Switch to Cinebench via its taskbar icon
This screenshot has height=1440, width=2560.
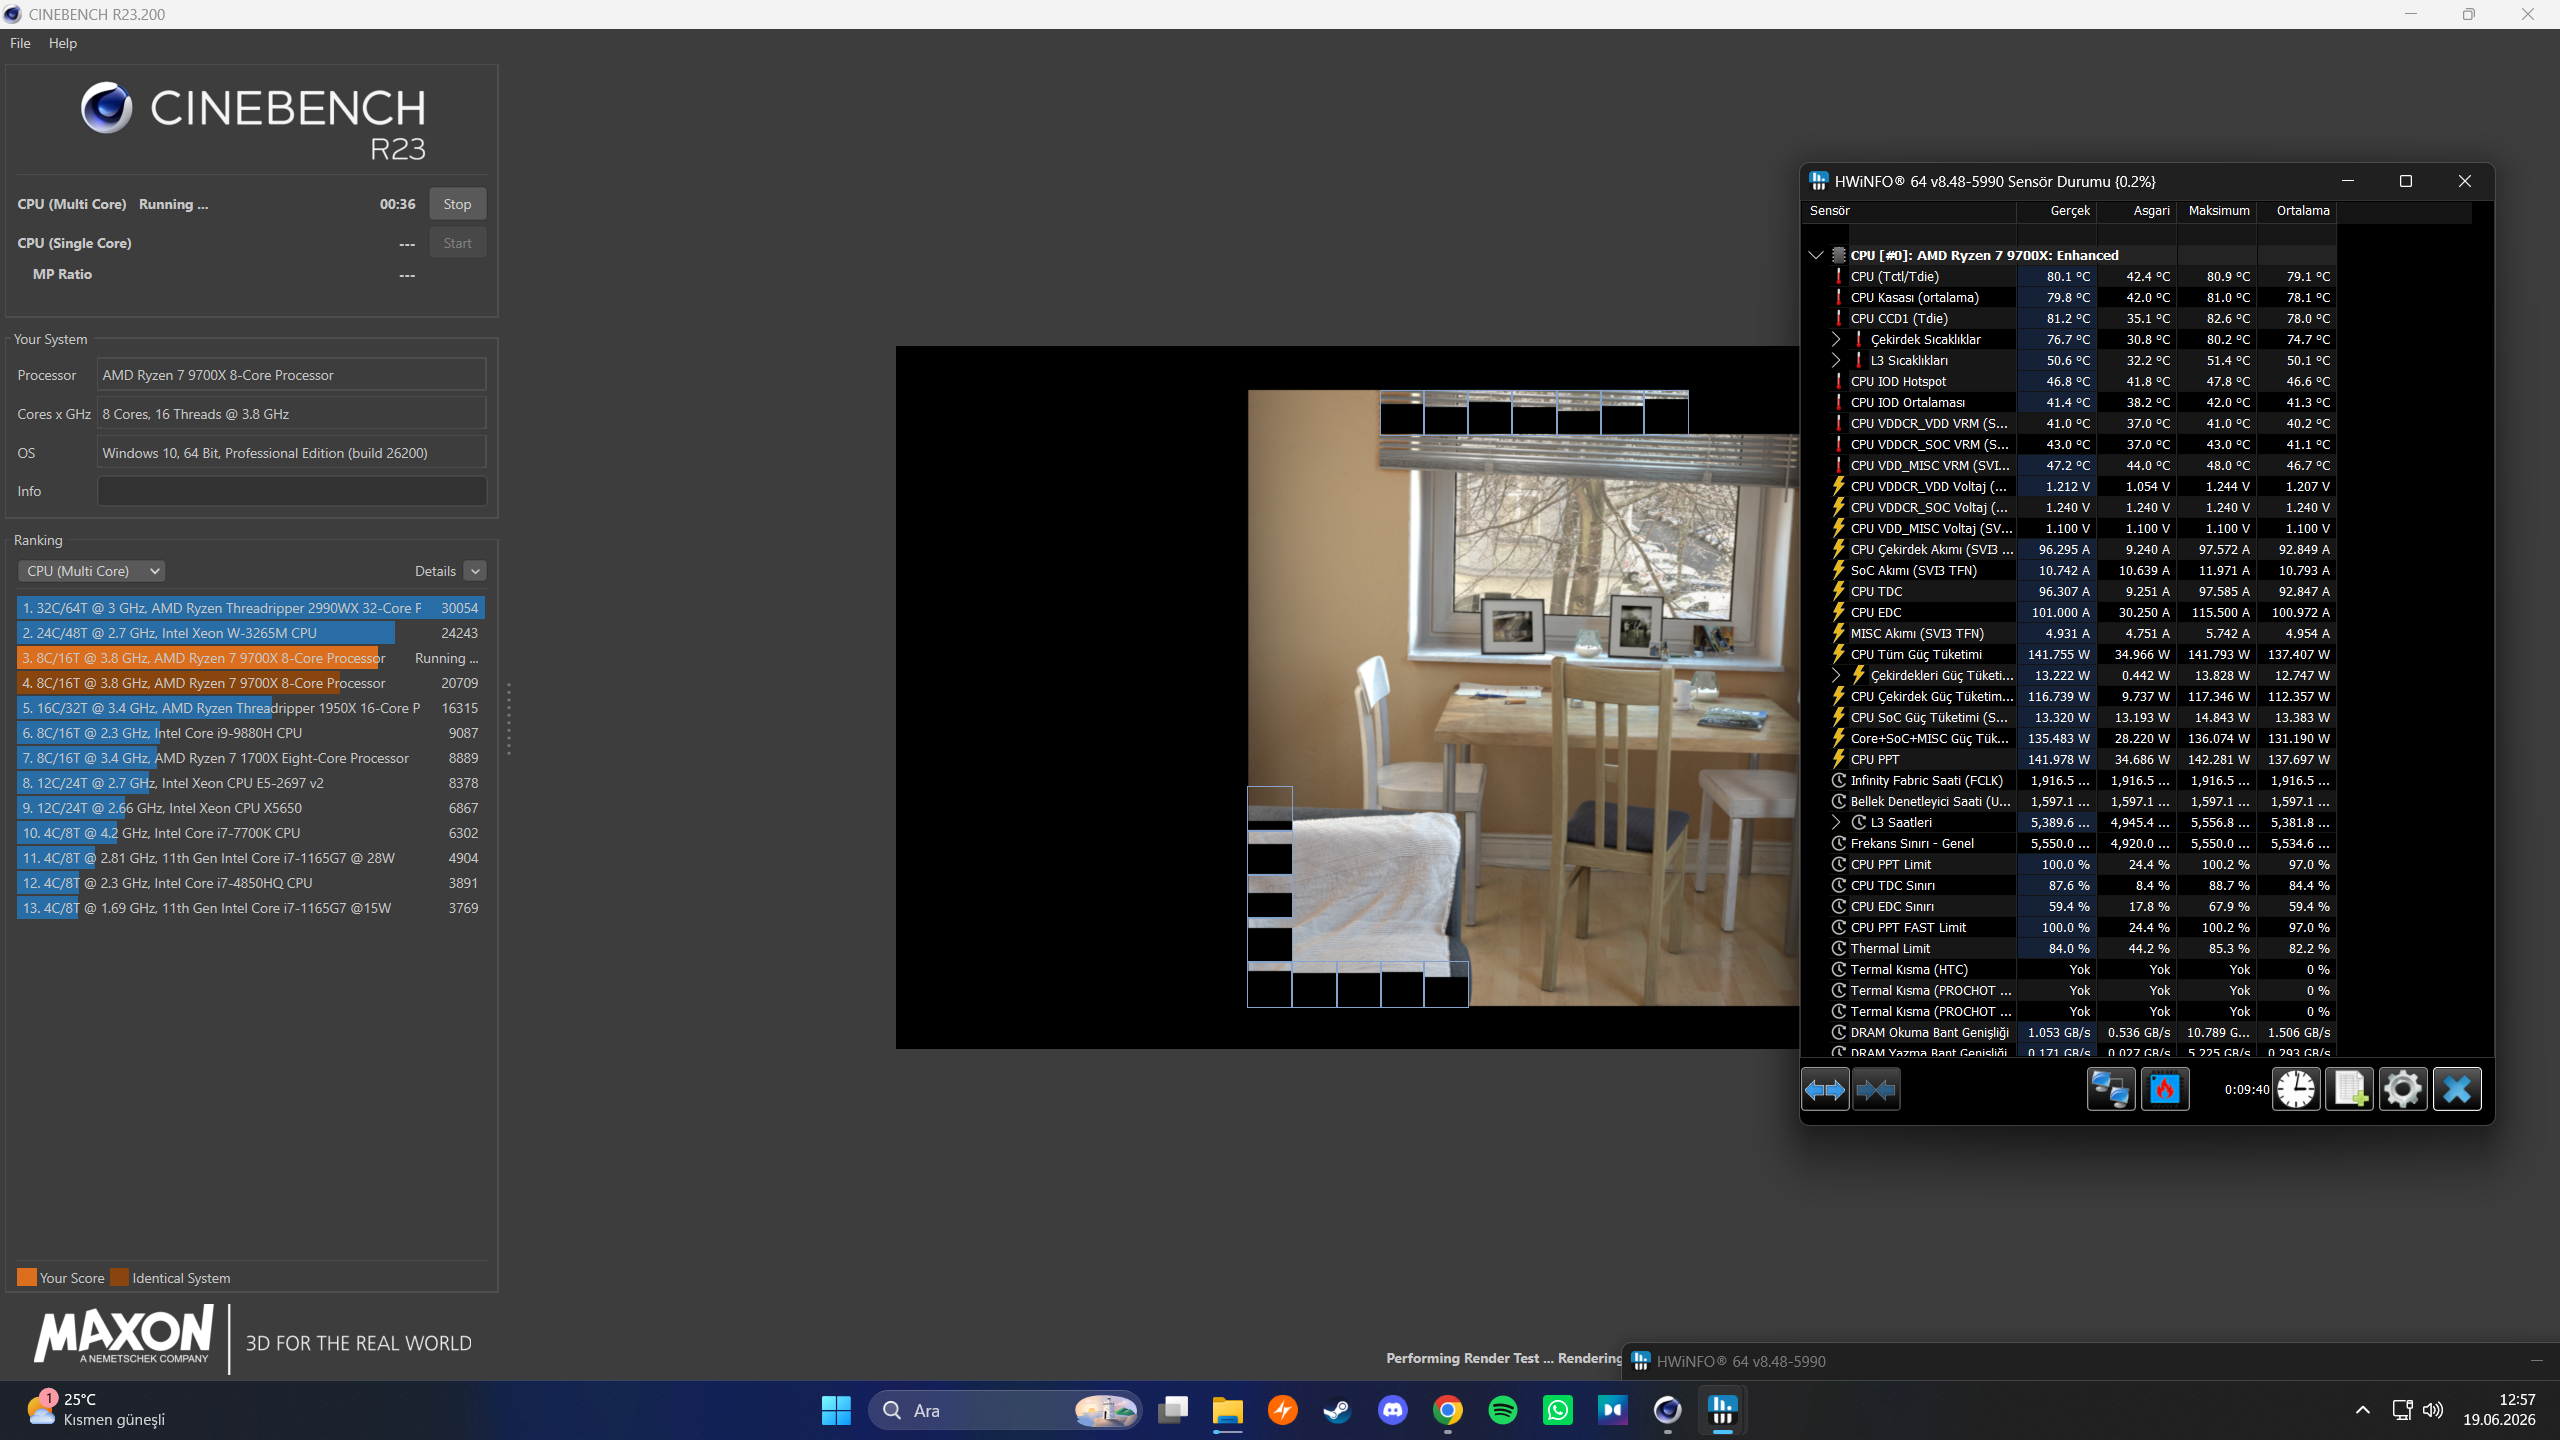coord(1668,1410)
